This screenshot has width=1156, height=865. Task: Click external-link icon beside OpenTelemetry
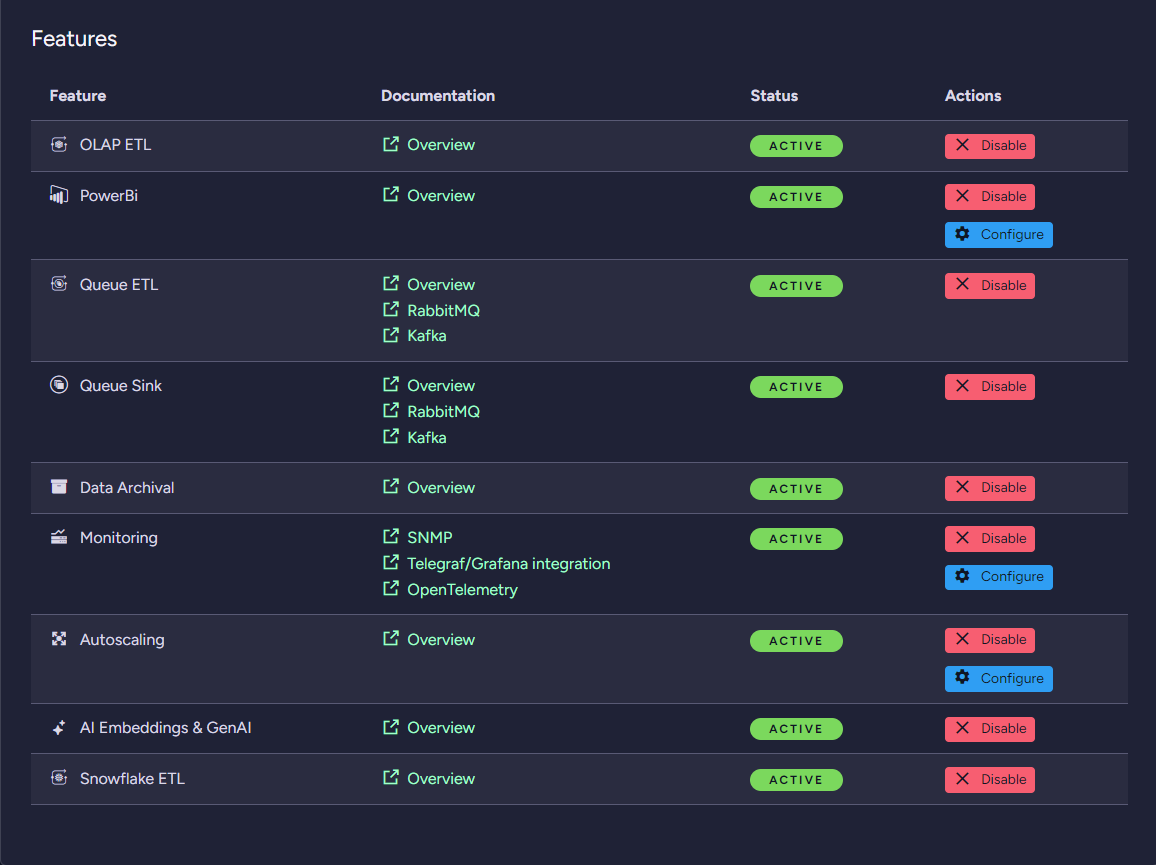(391, 589)
